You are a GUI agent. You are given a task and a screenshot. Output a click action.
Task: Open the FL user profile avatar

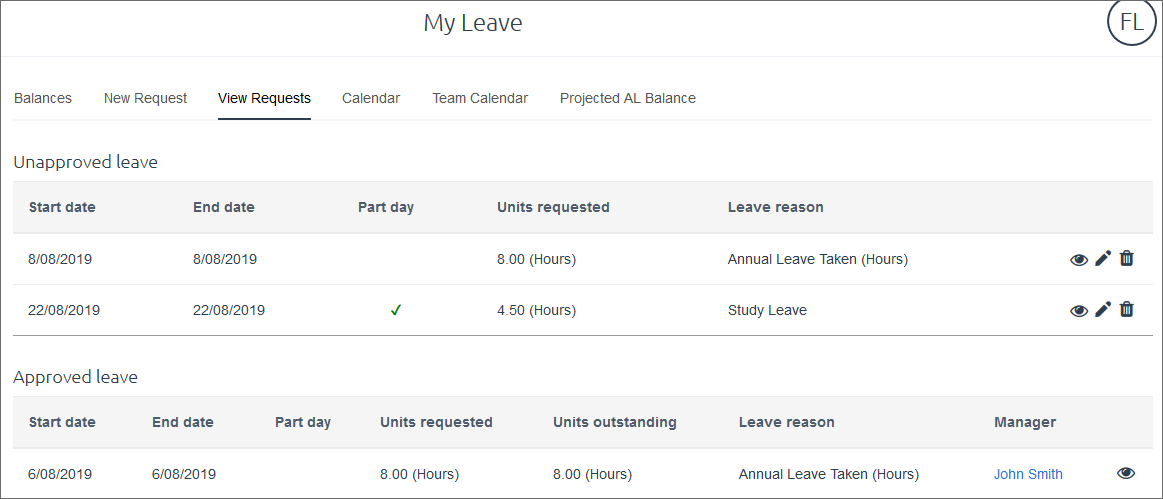point(1132,24)
